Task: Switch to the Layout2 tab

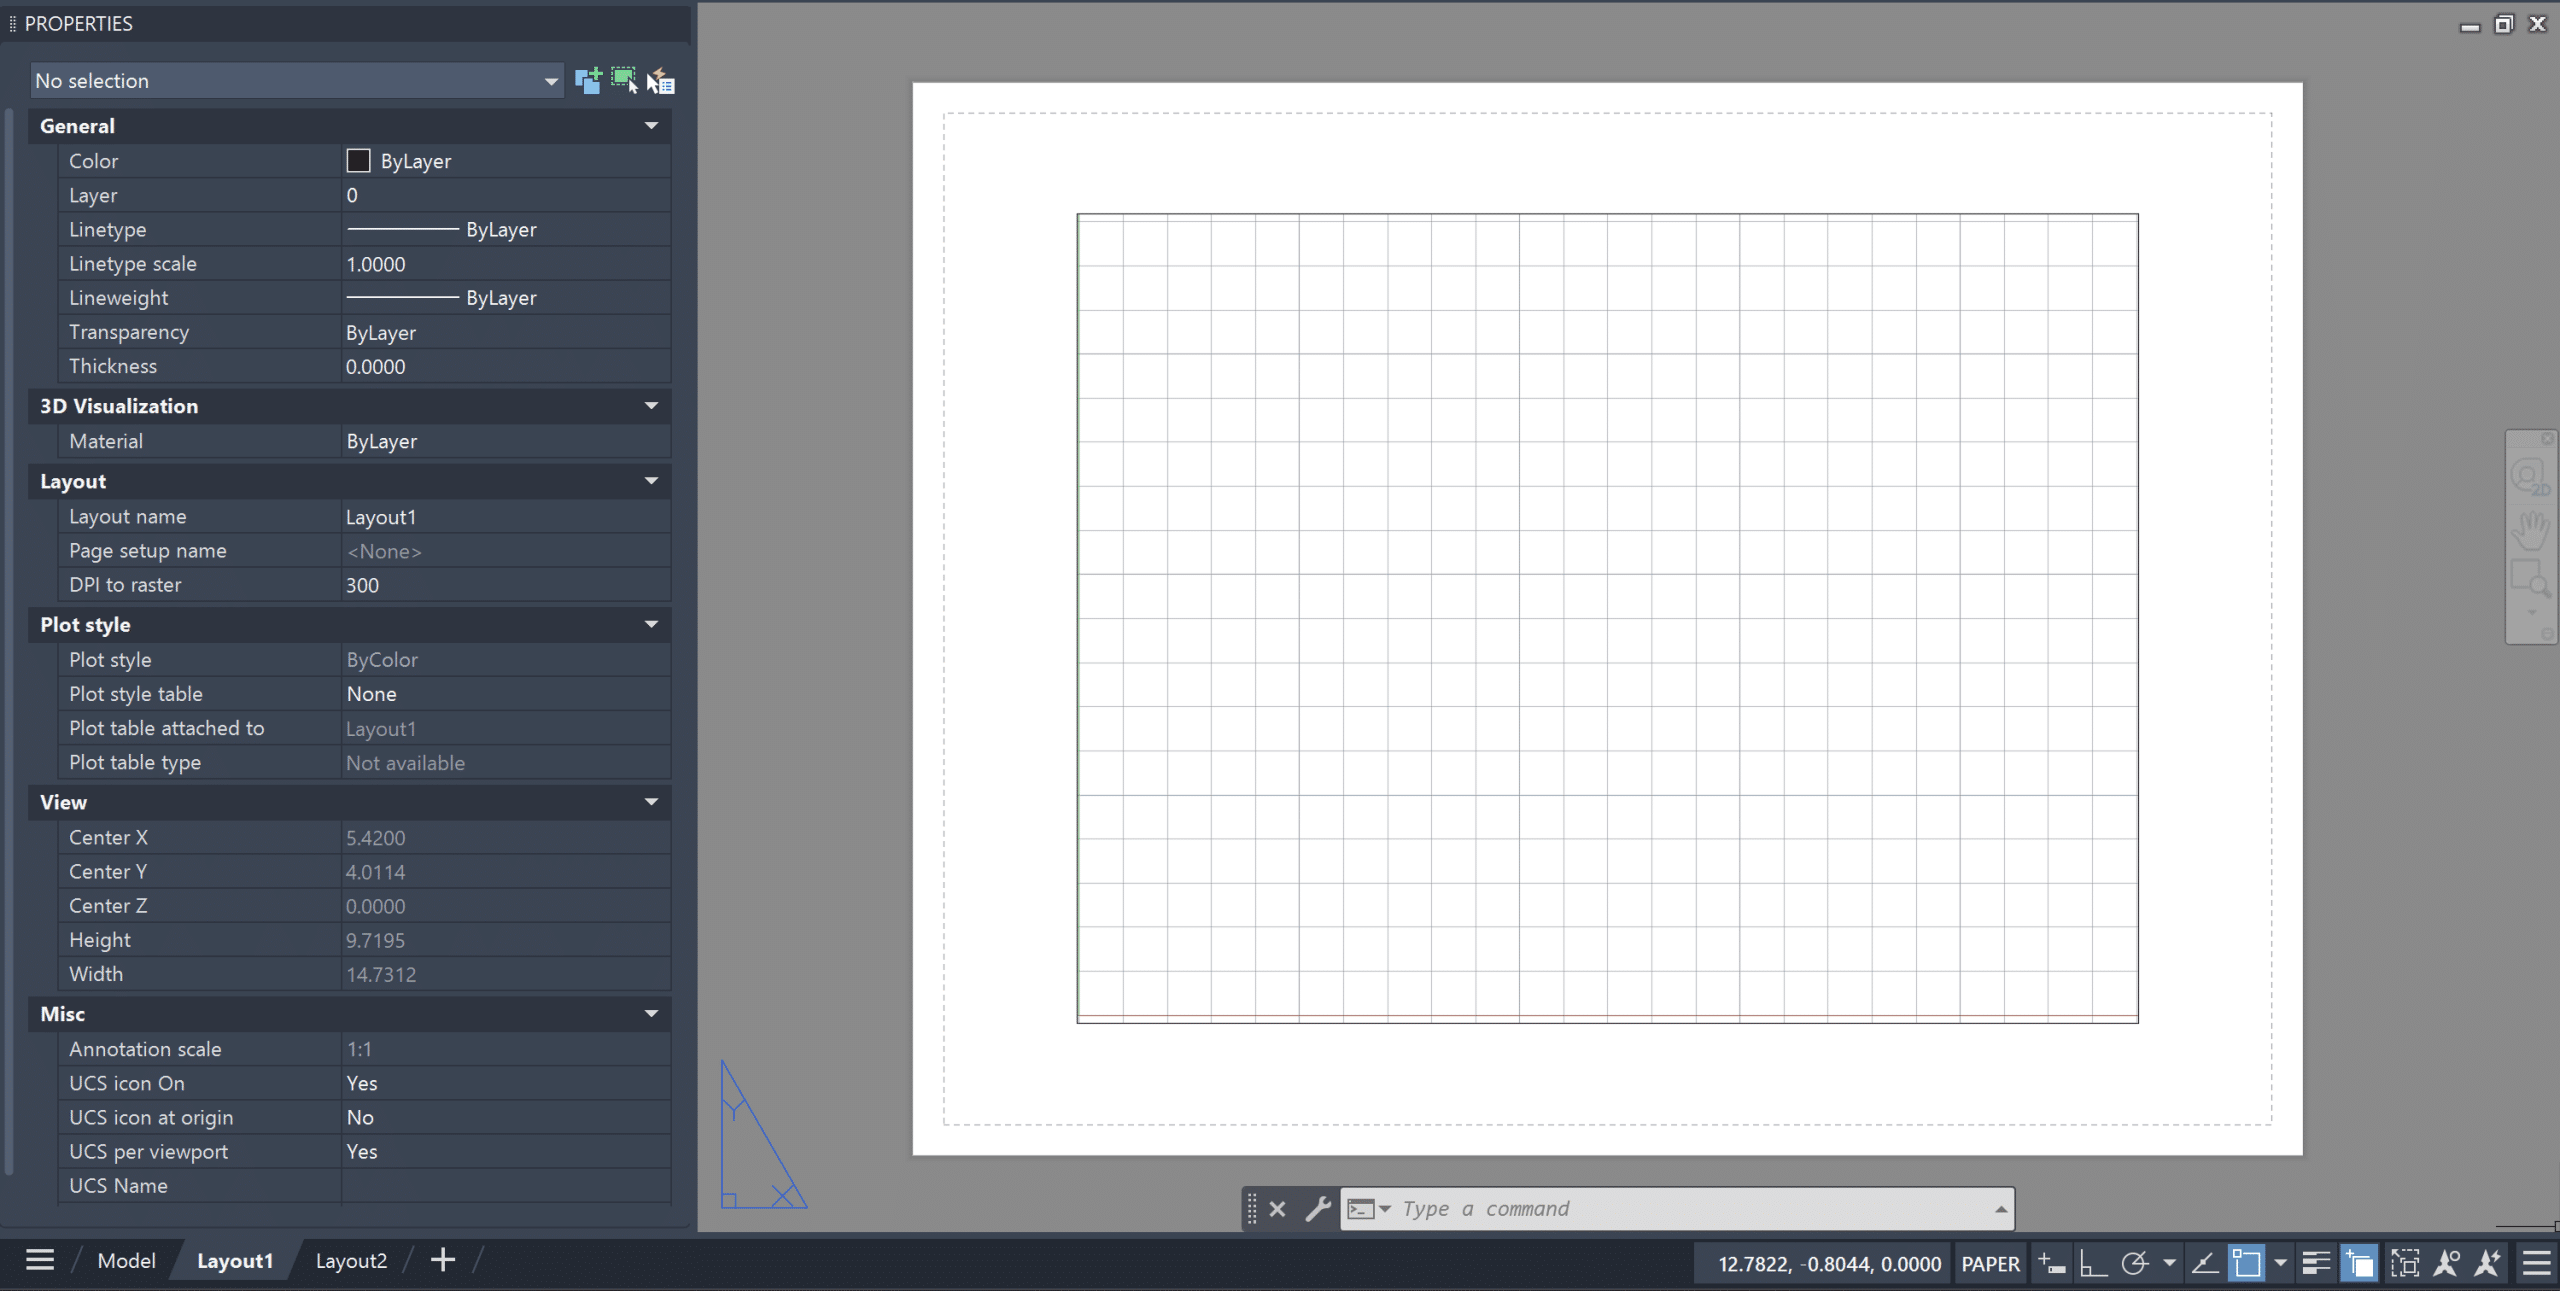Action: pos(350,1260)
